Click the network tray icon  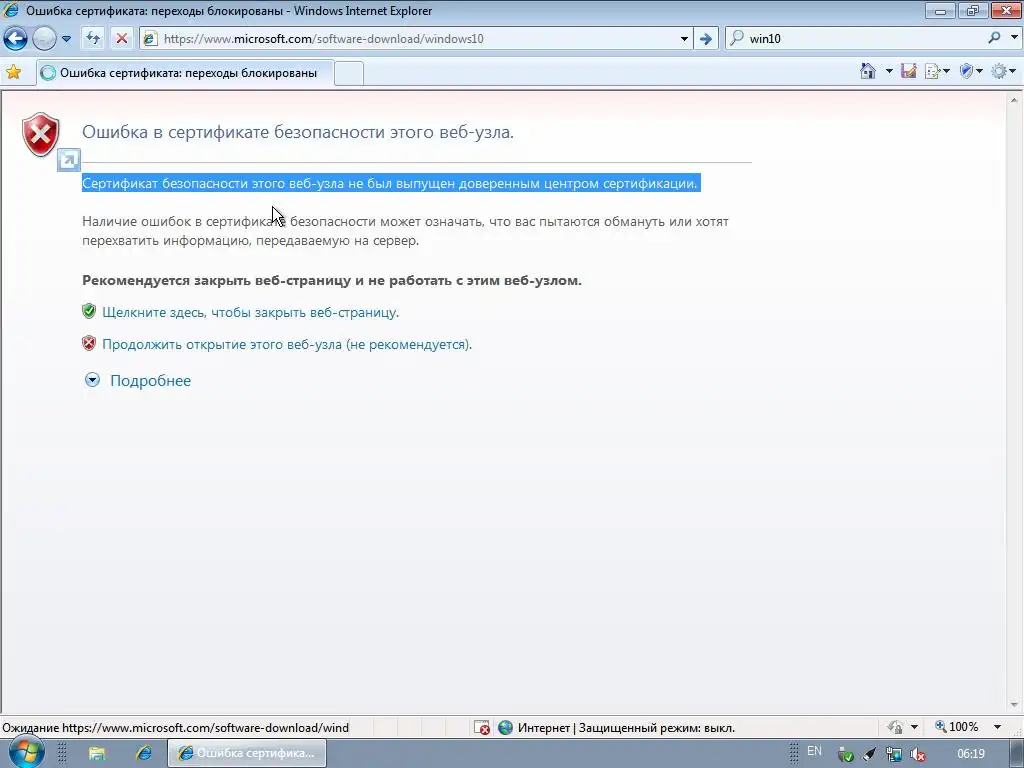coord(894,755)
